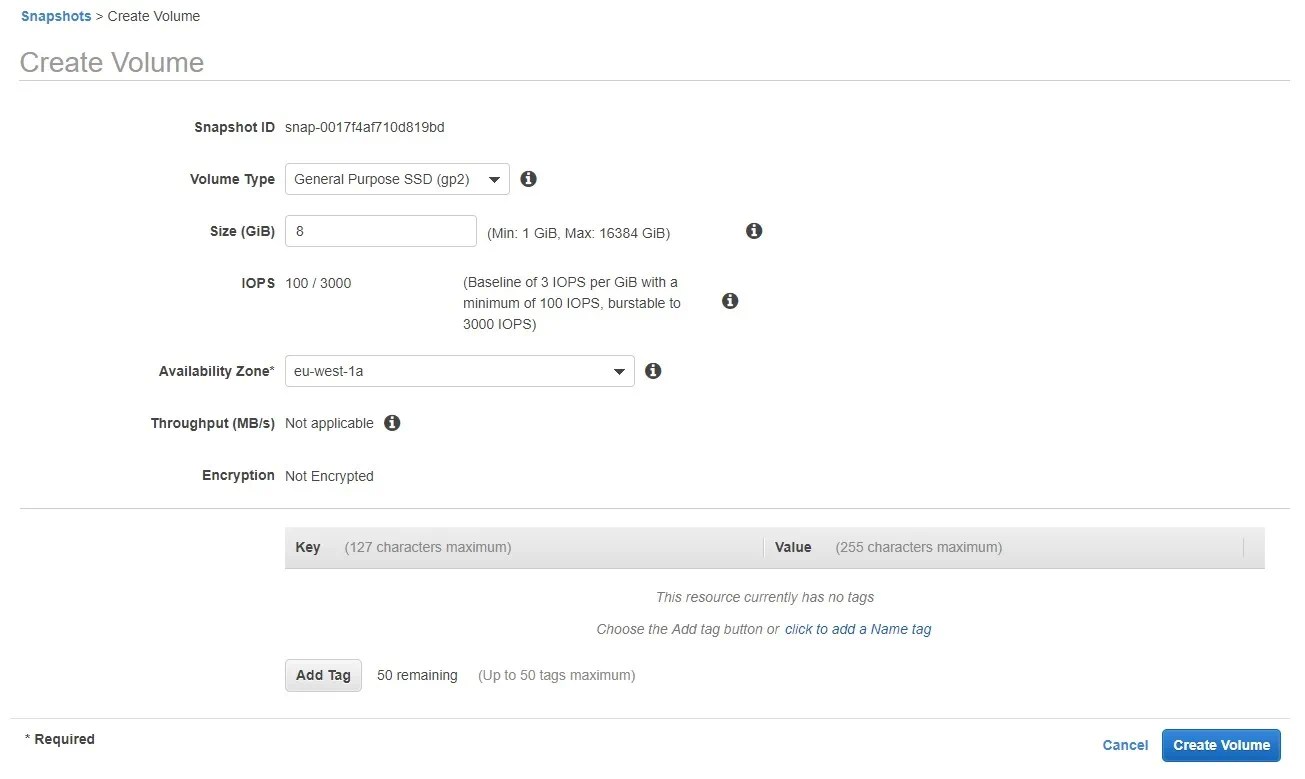The image size is (1305, 779).
Task: Click the Volume Type dropdown arrow
Action: click(x=494, y=179)
